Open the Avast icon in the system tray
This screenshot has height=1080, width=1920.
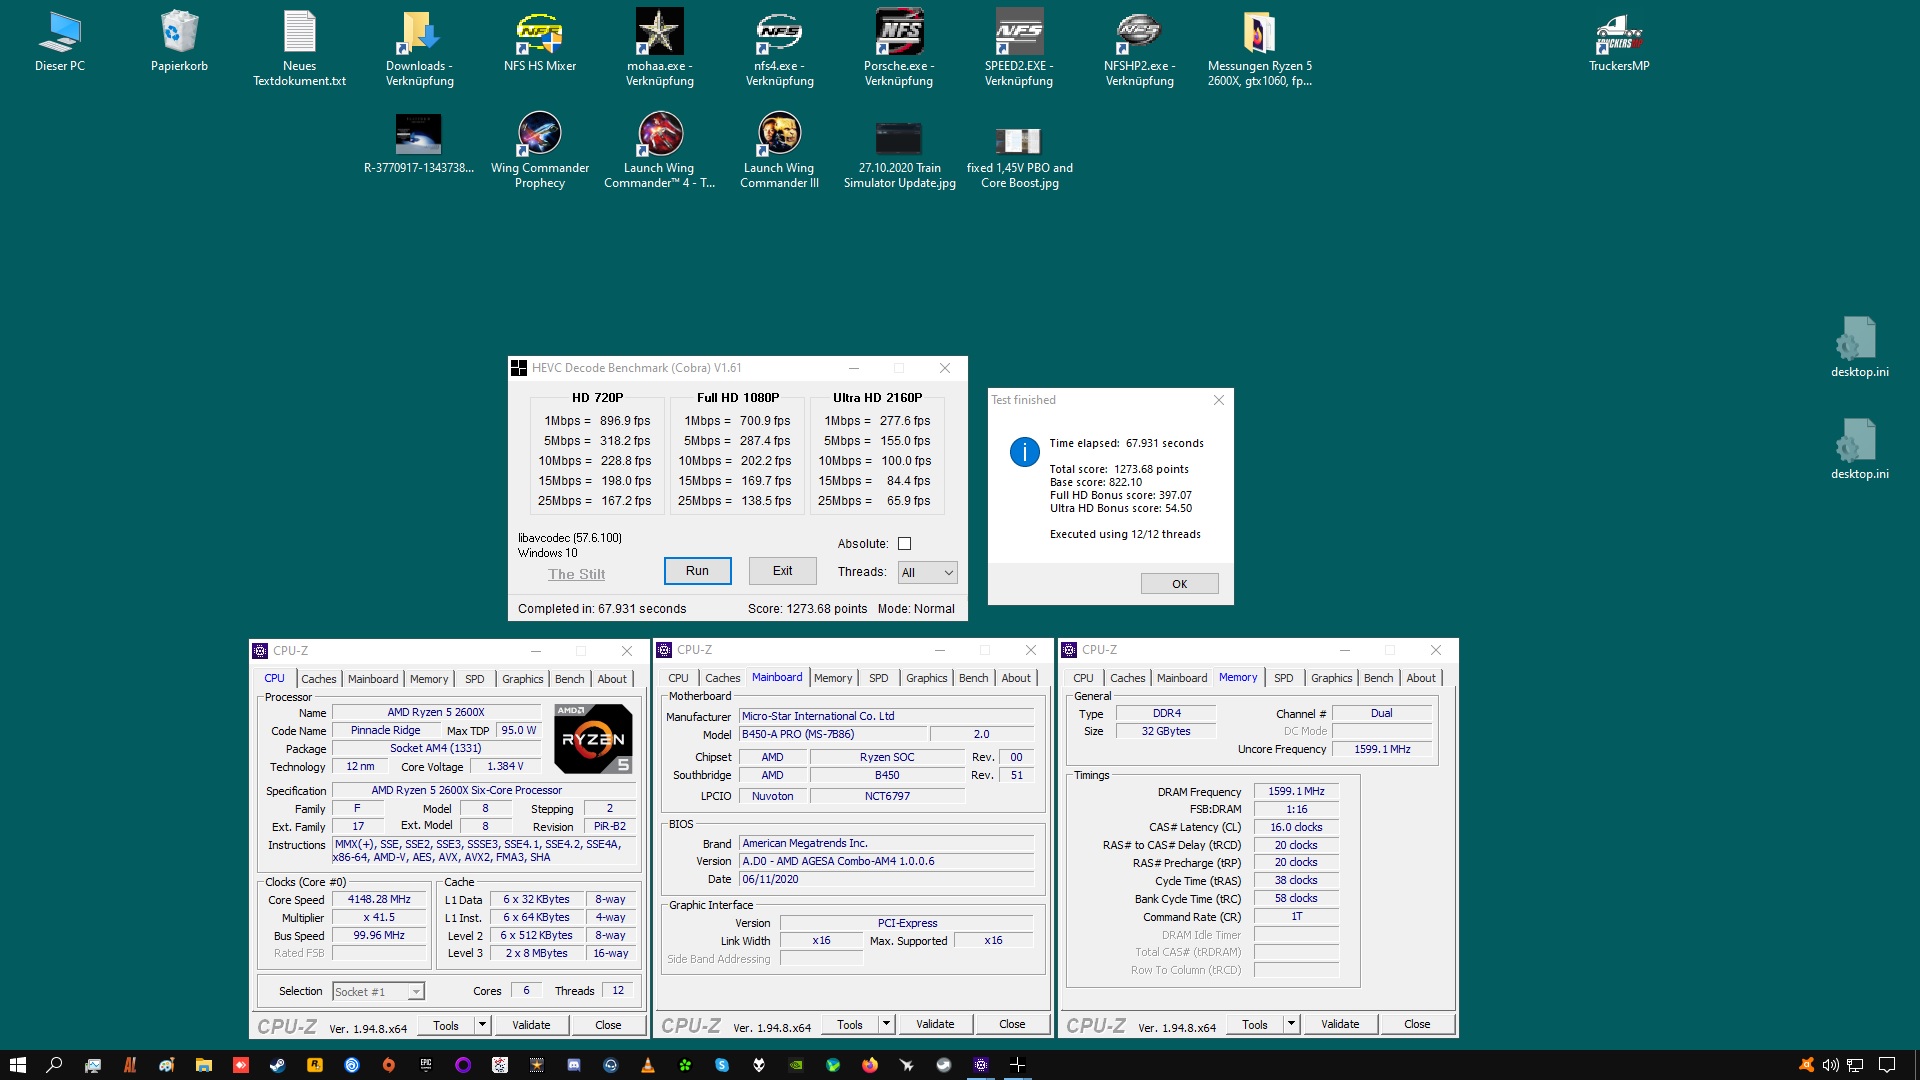pyautogui.click(x=1806, y=1065)
